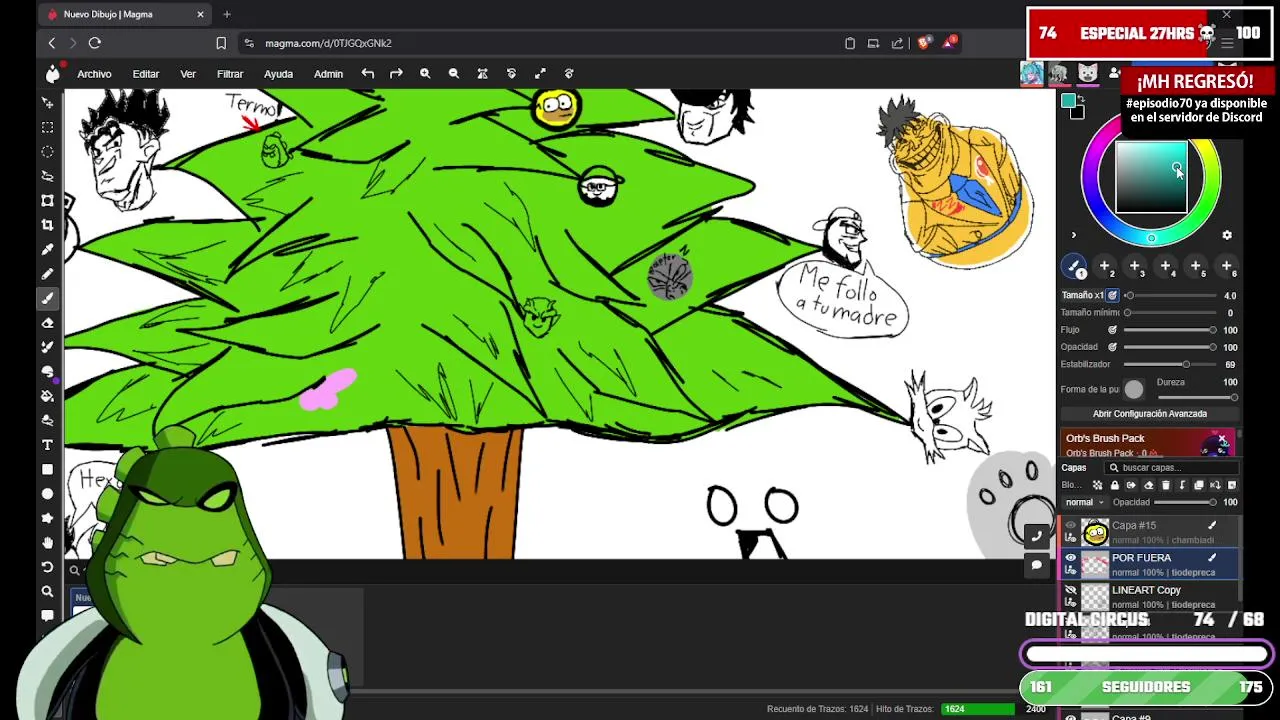The image size is (1280, 720).
Task: Select the Brush tool
Action: click(47, 298)
